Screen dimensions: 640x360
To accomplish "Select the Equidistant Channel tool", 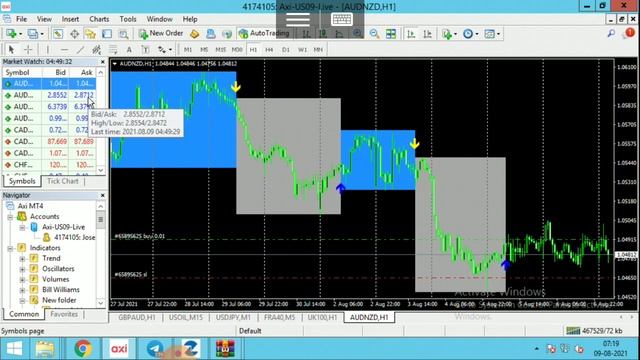I will coord(96,49).
